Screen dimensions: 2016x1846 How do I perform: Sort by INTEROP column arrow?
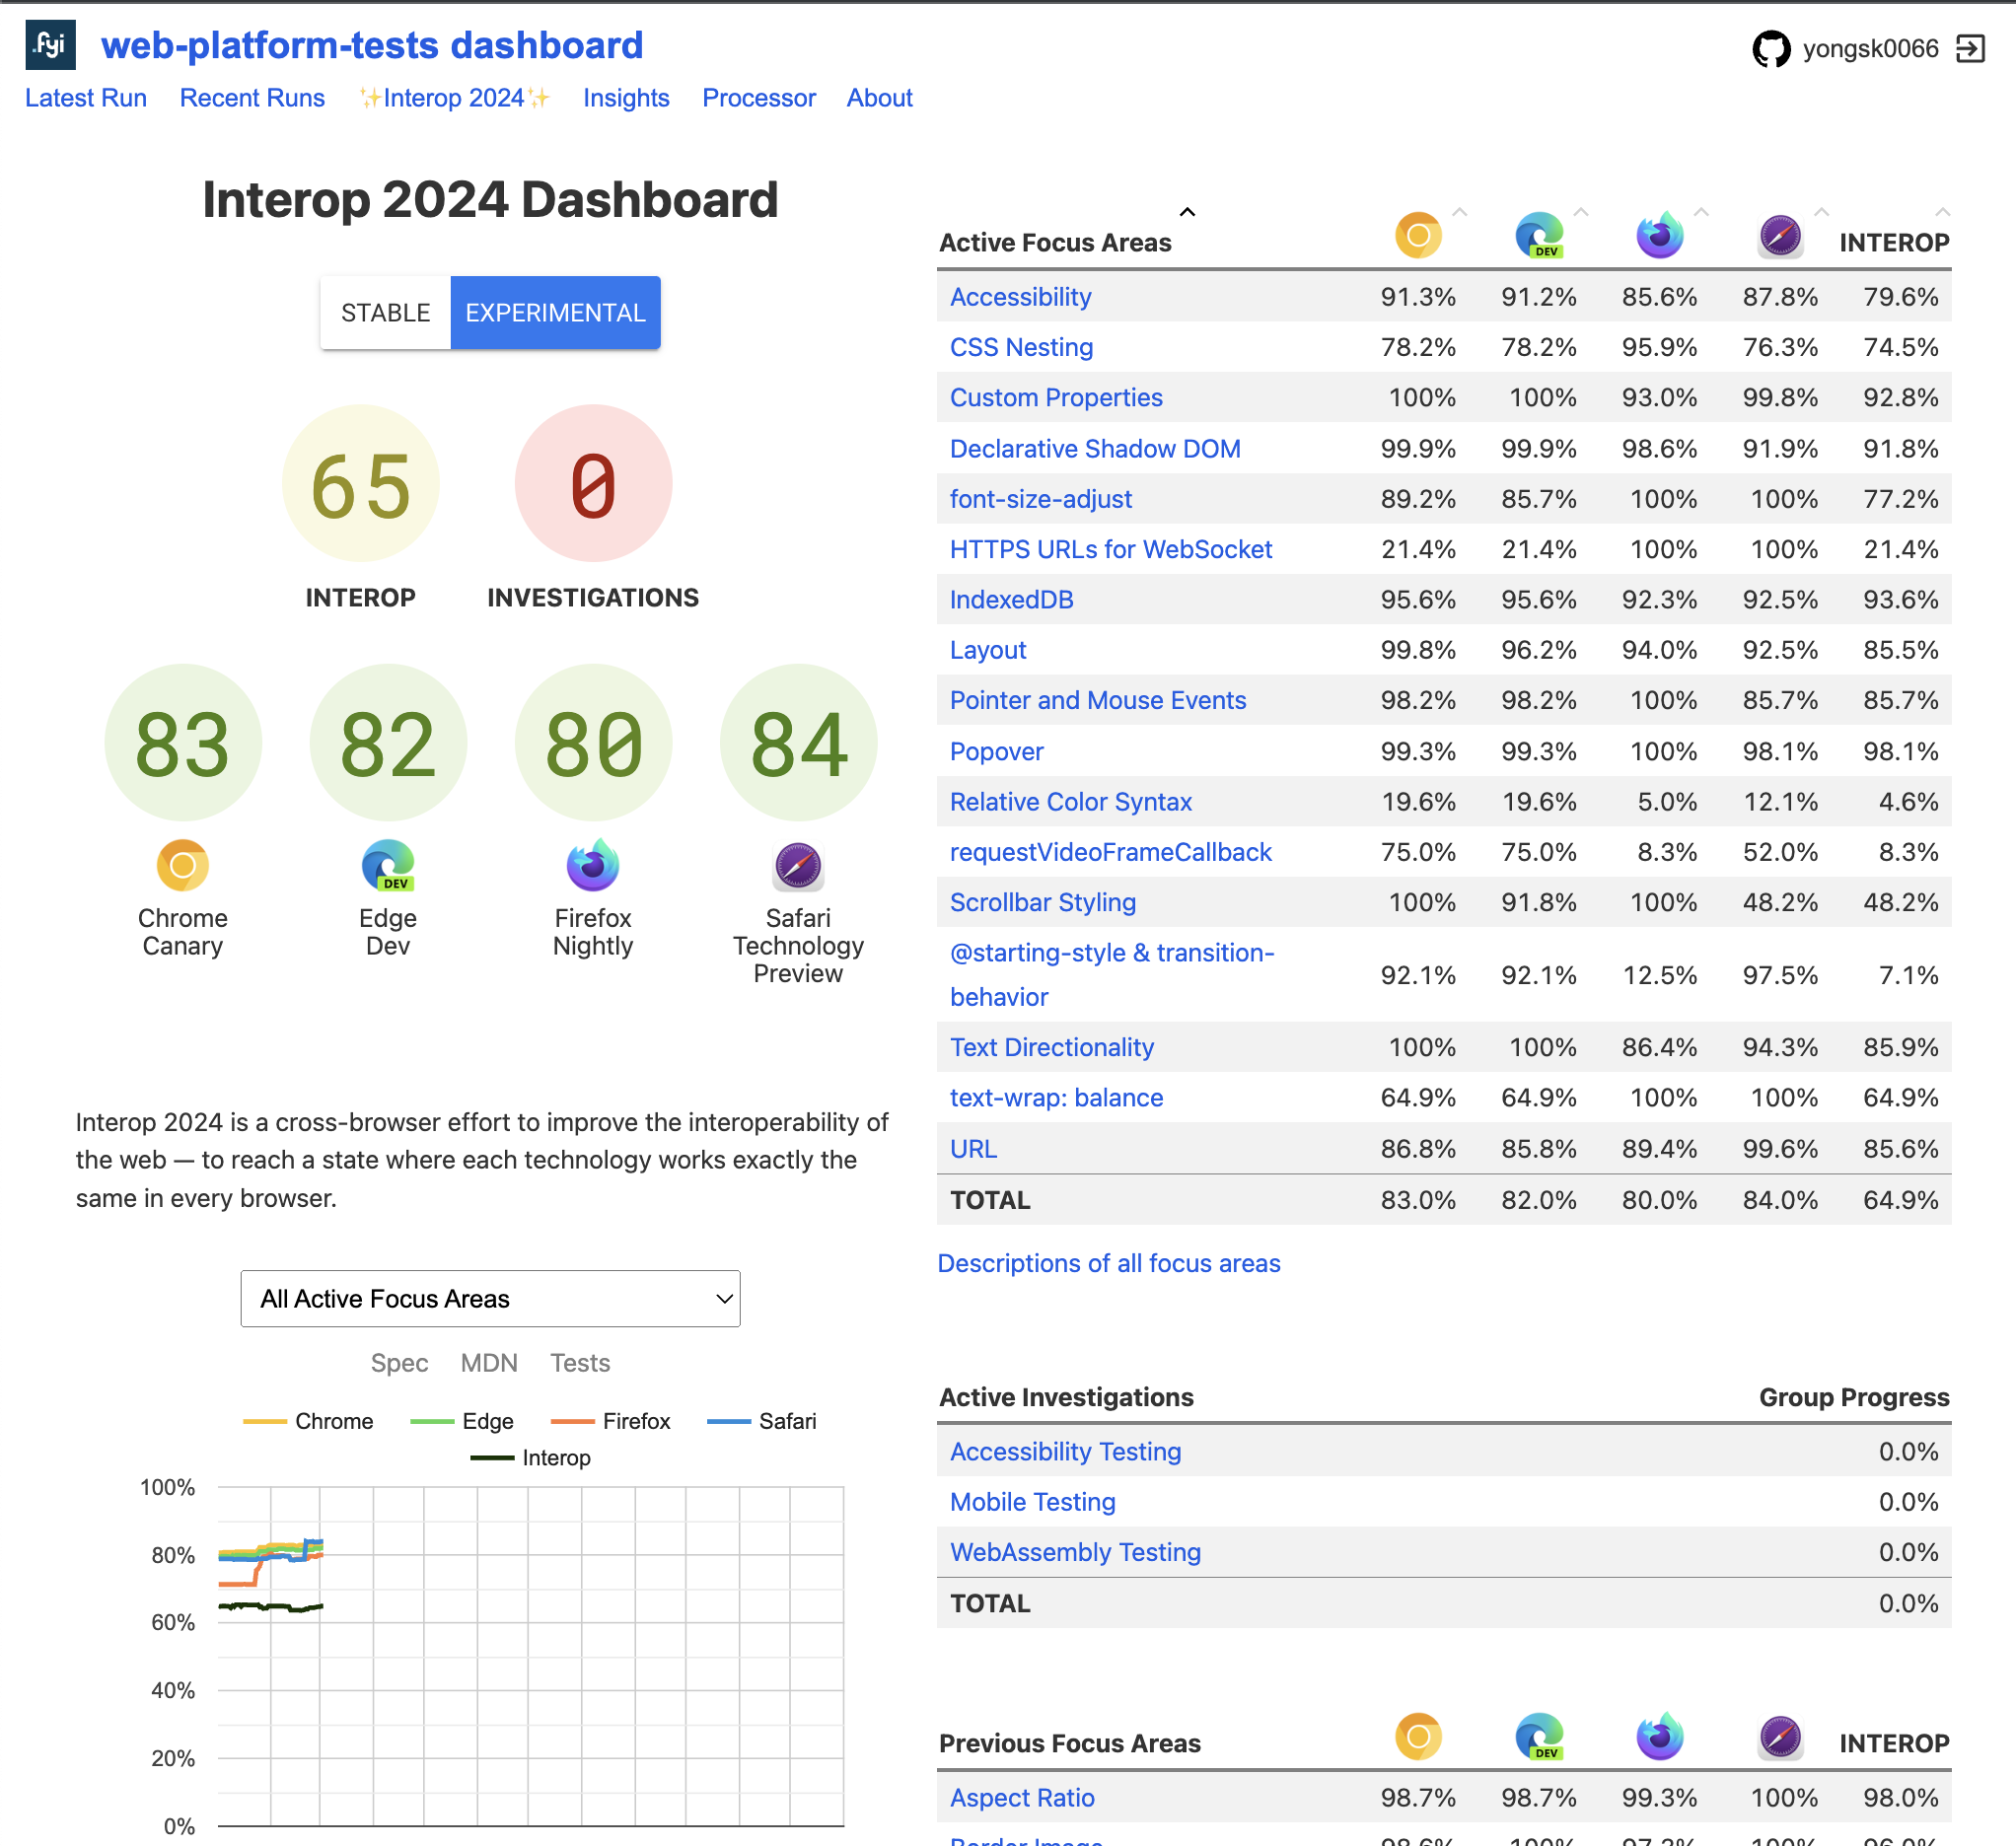click(x=1942, y=212)
